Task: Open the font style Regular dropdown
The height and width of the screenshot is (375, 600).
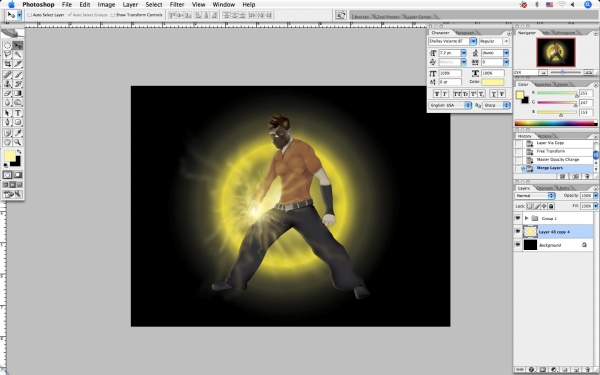Action: tap(506, 41)
